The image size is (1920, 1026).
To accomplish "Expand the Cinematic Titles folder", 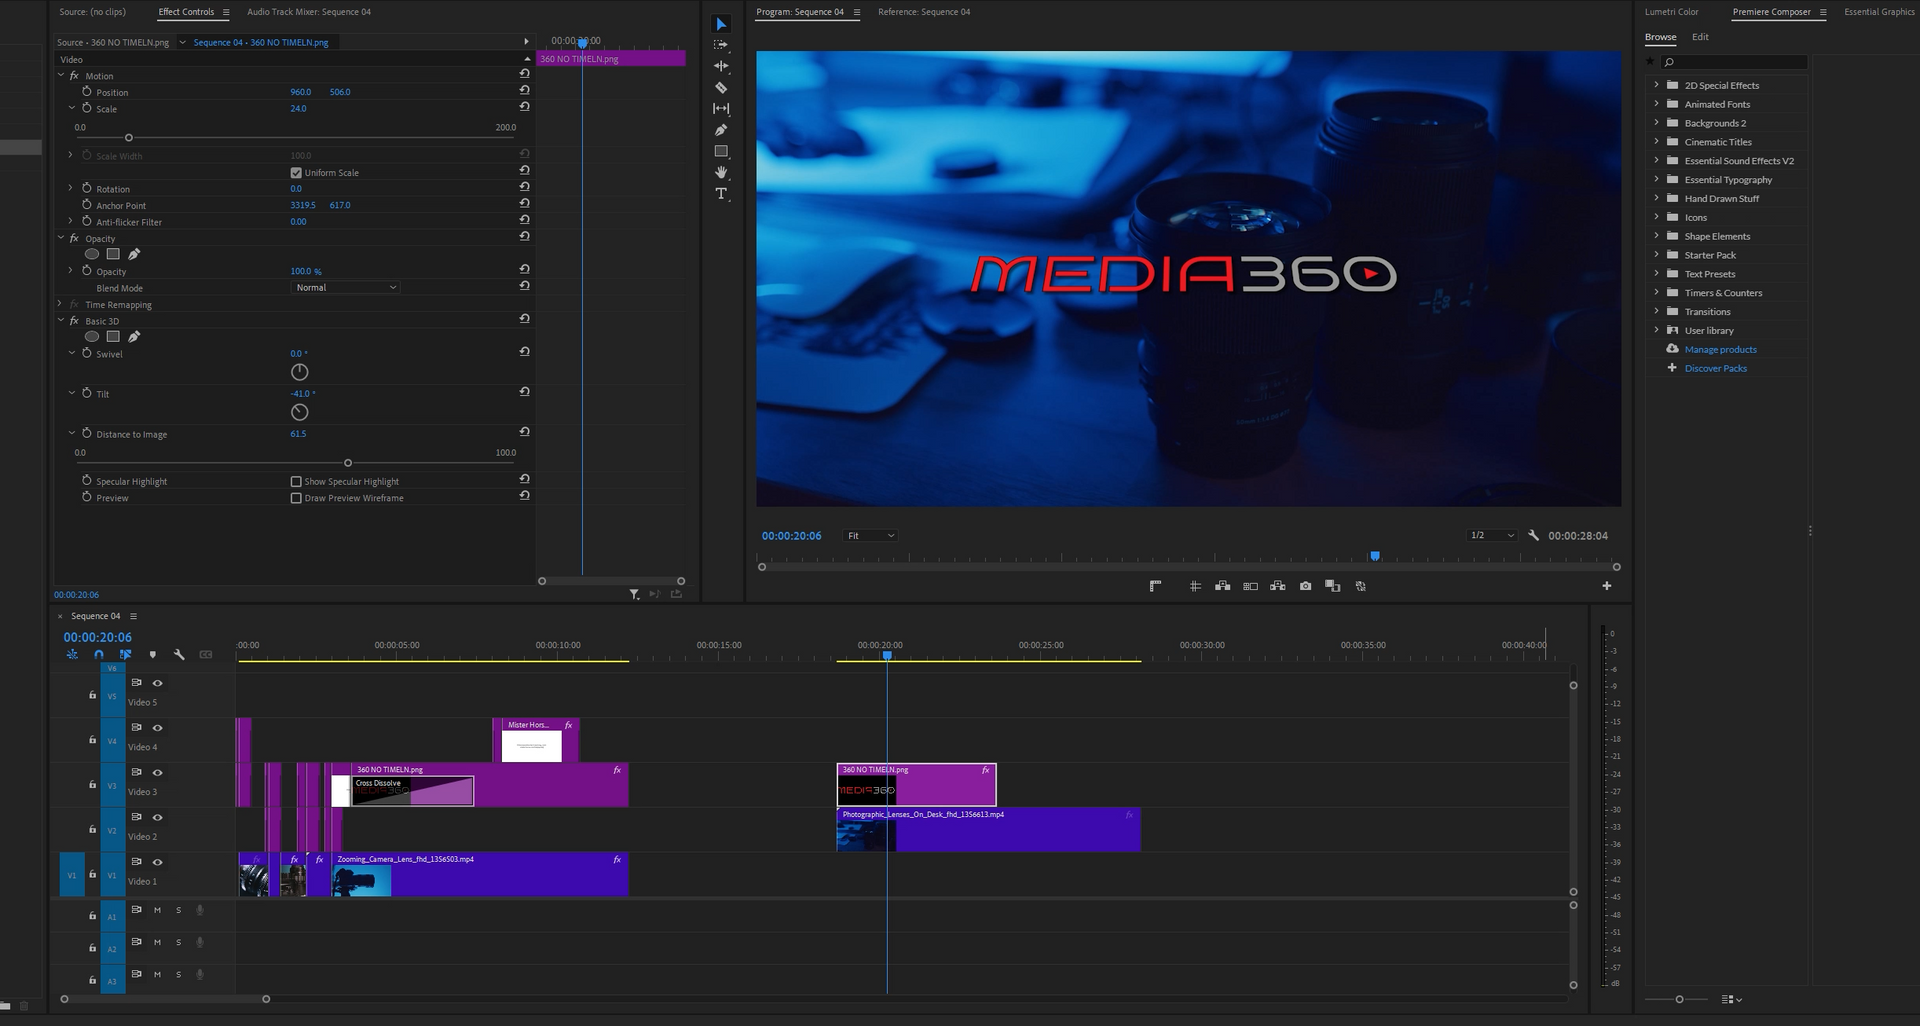I will tap(1656, 142).
